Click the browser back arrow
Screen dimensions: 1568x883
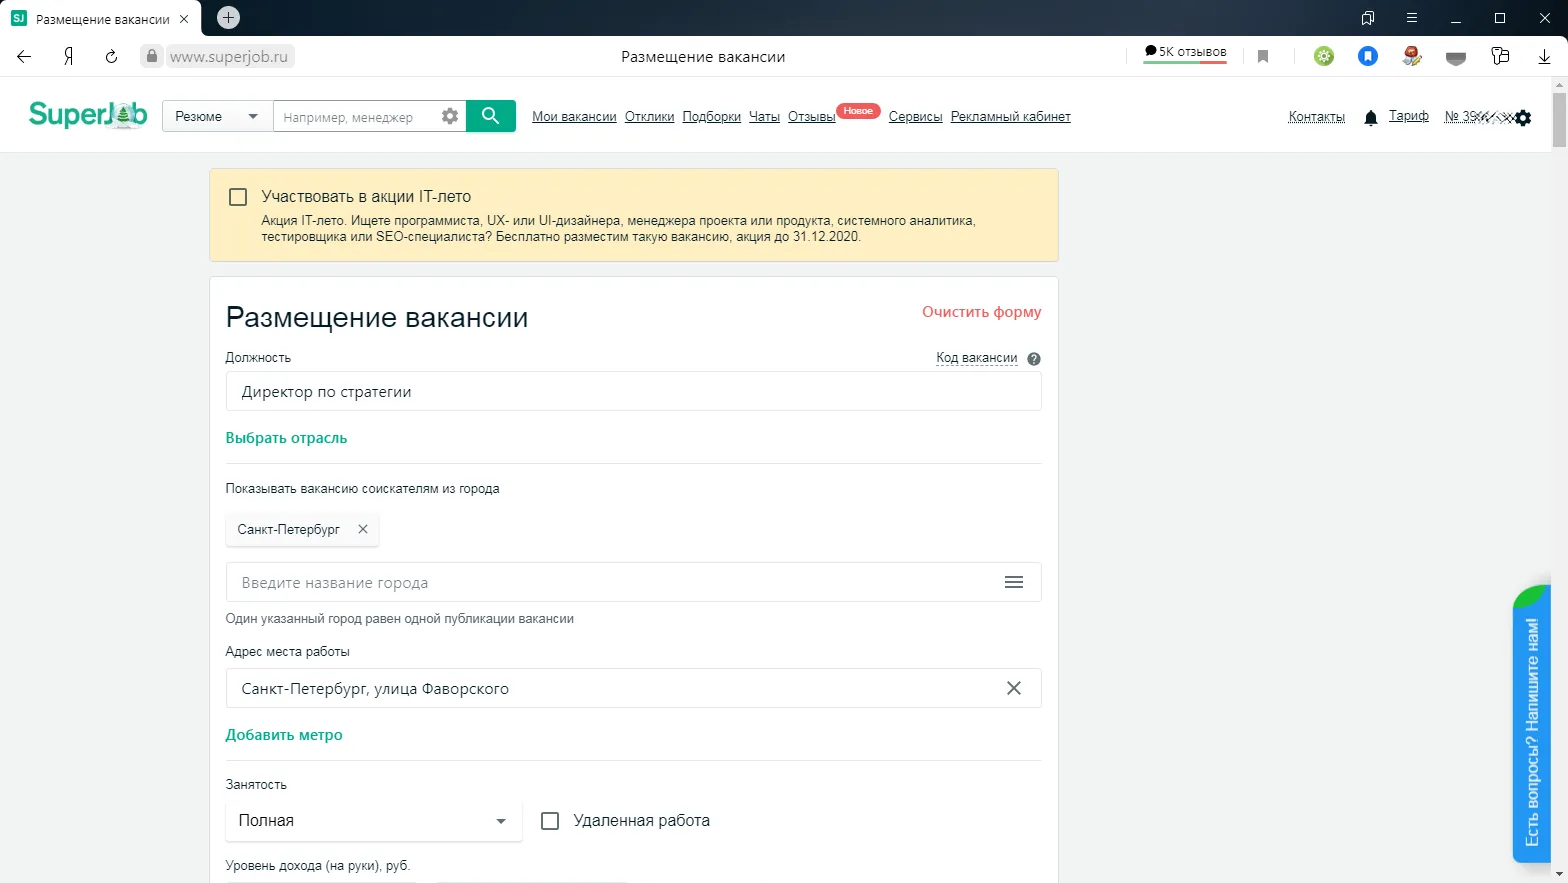click(24, 57)
